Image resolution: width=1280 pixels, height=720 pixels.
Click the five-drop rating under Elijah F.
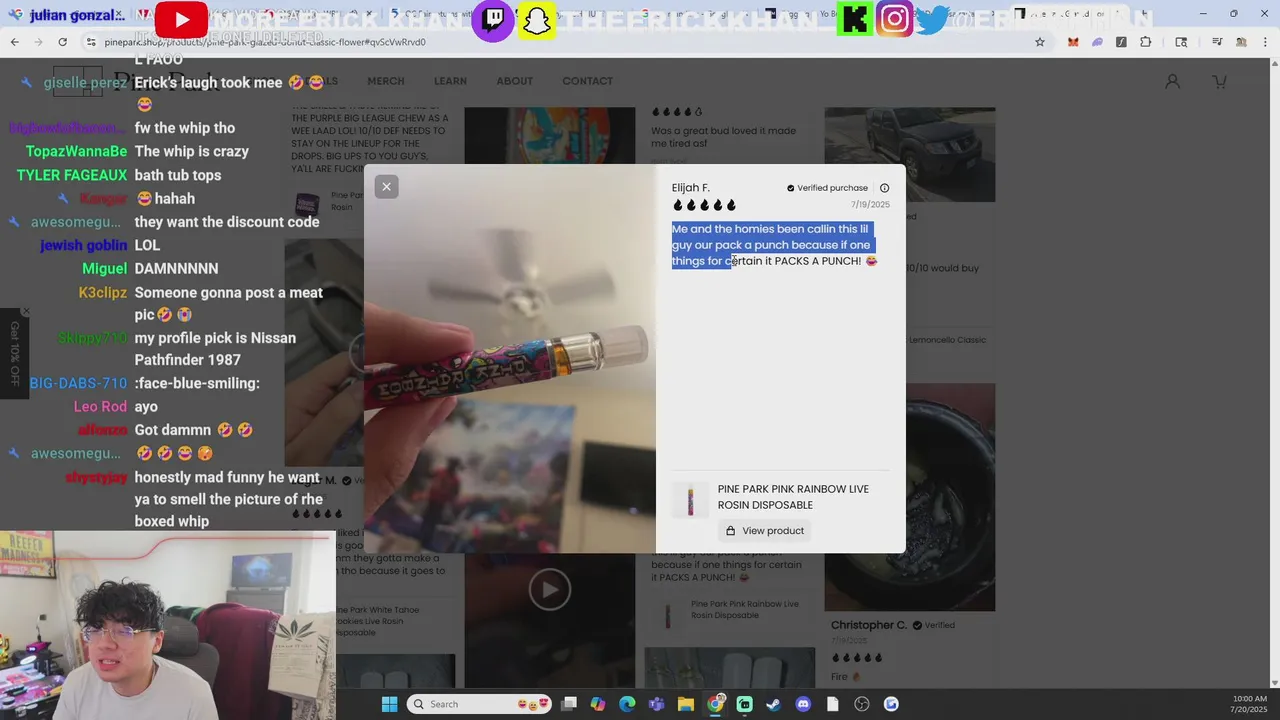pyautogui.click(x=704, y=205)
